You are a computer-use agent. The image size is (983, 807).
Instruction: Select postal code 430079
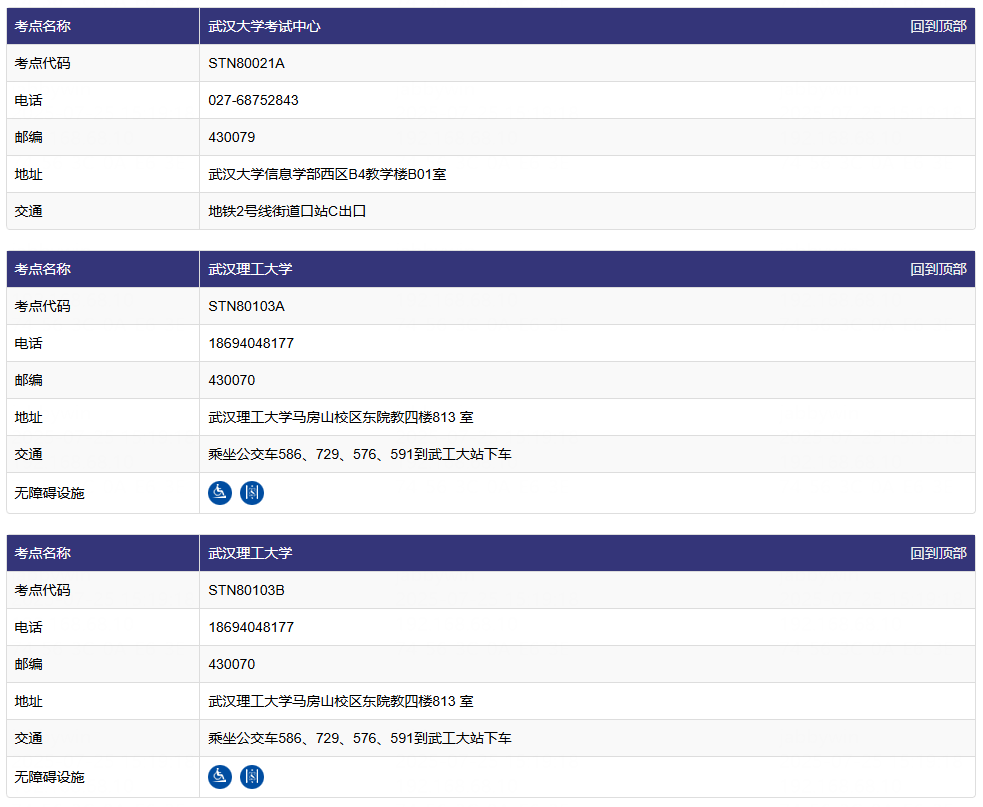[x=232, y=137]
